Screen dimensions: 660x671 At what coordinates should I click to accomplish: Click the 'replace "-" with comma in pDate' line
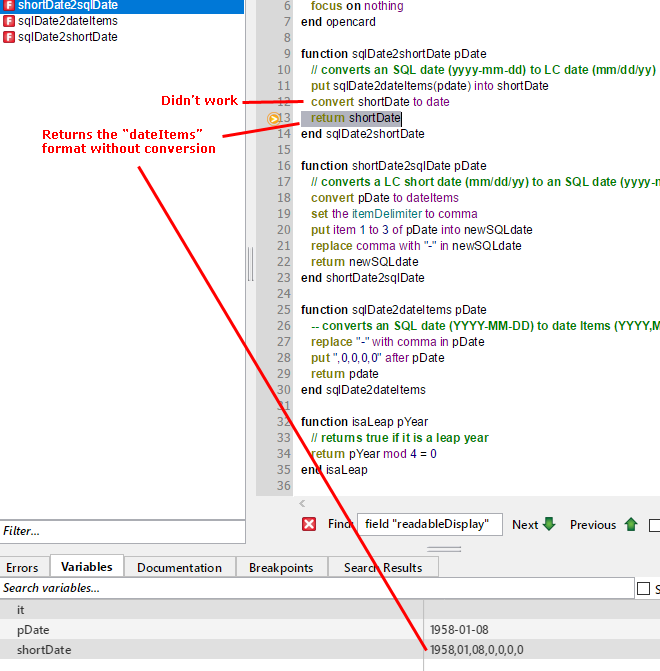(397, 341)
